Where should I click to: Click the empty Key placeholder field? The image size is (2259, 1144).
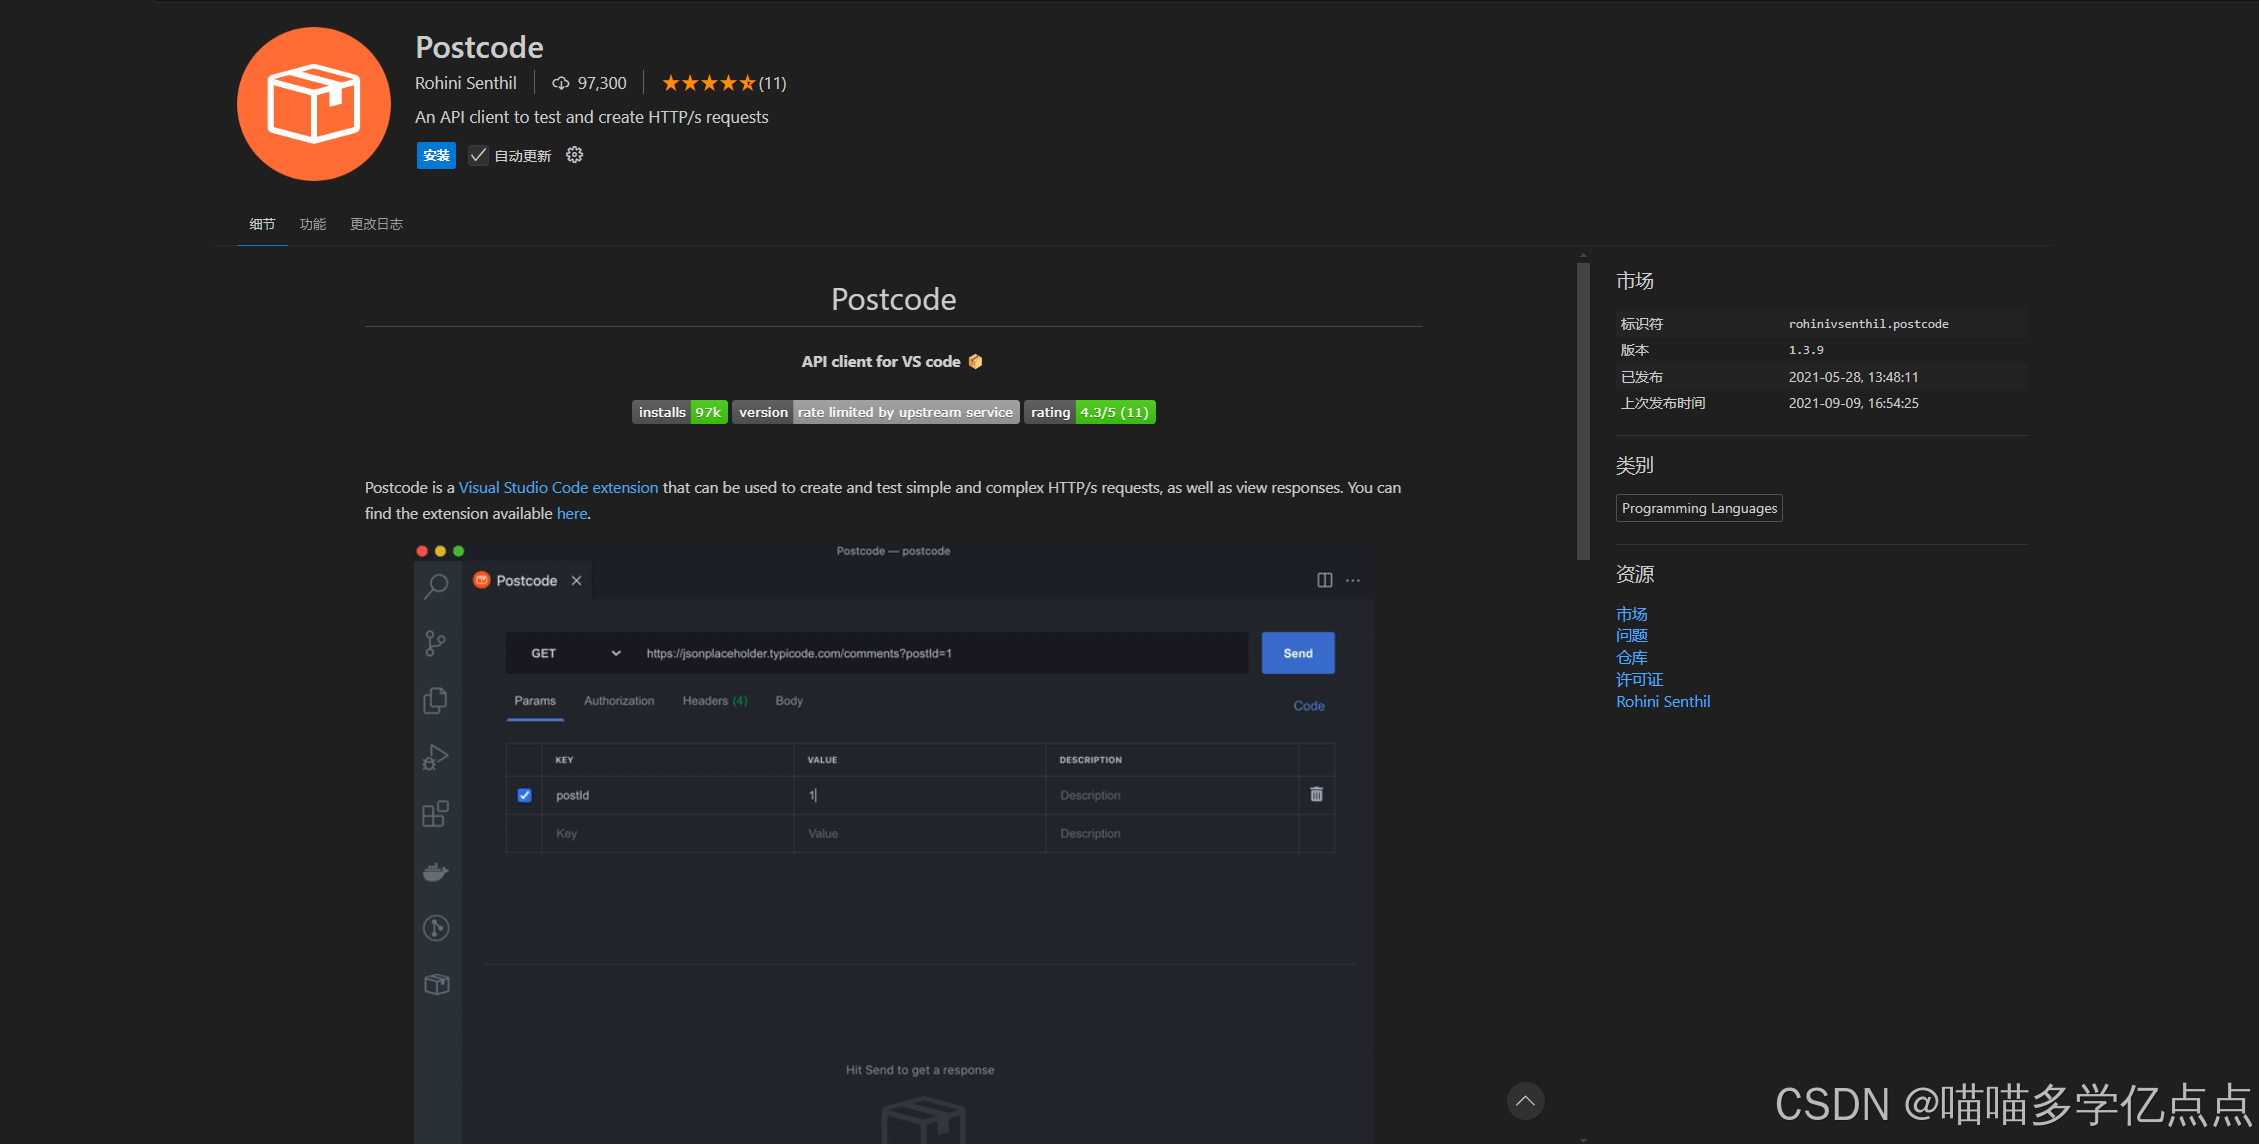[x=668, y=833]
